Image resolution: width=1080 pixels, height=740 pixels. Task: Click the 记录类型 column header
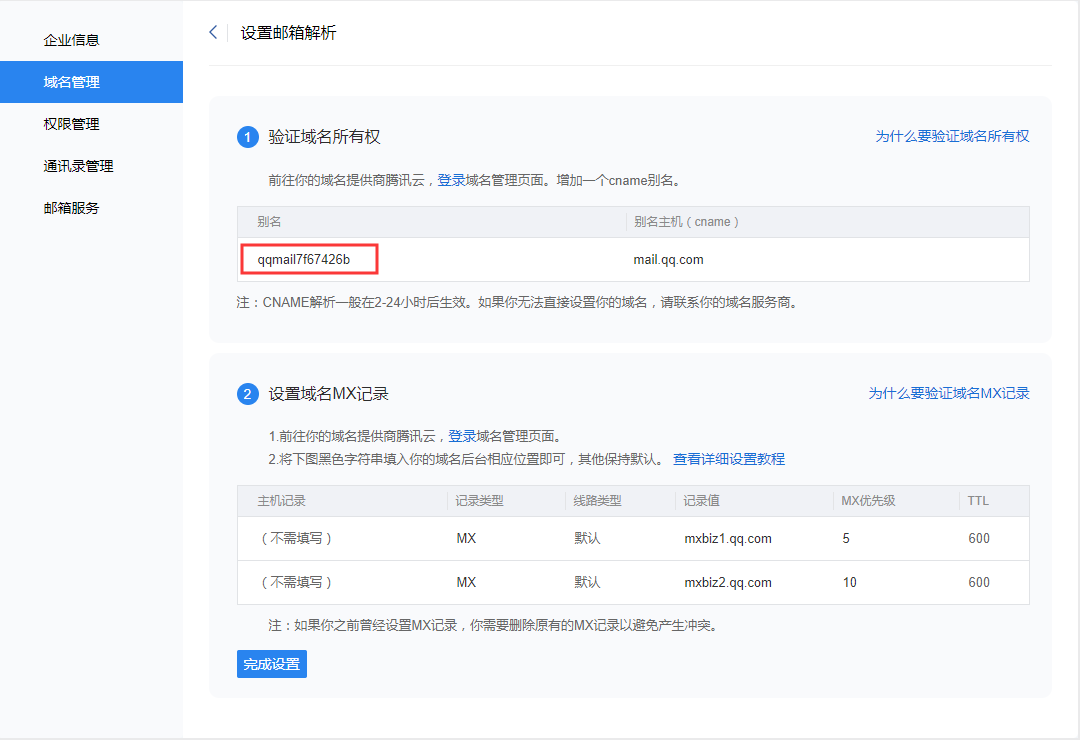(x=479, y=500)
